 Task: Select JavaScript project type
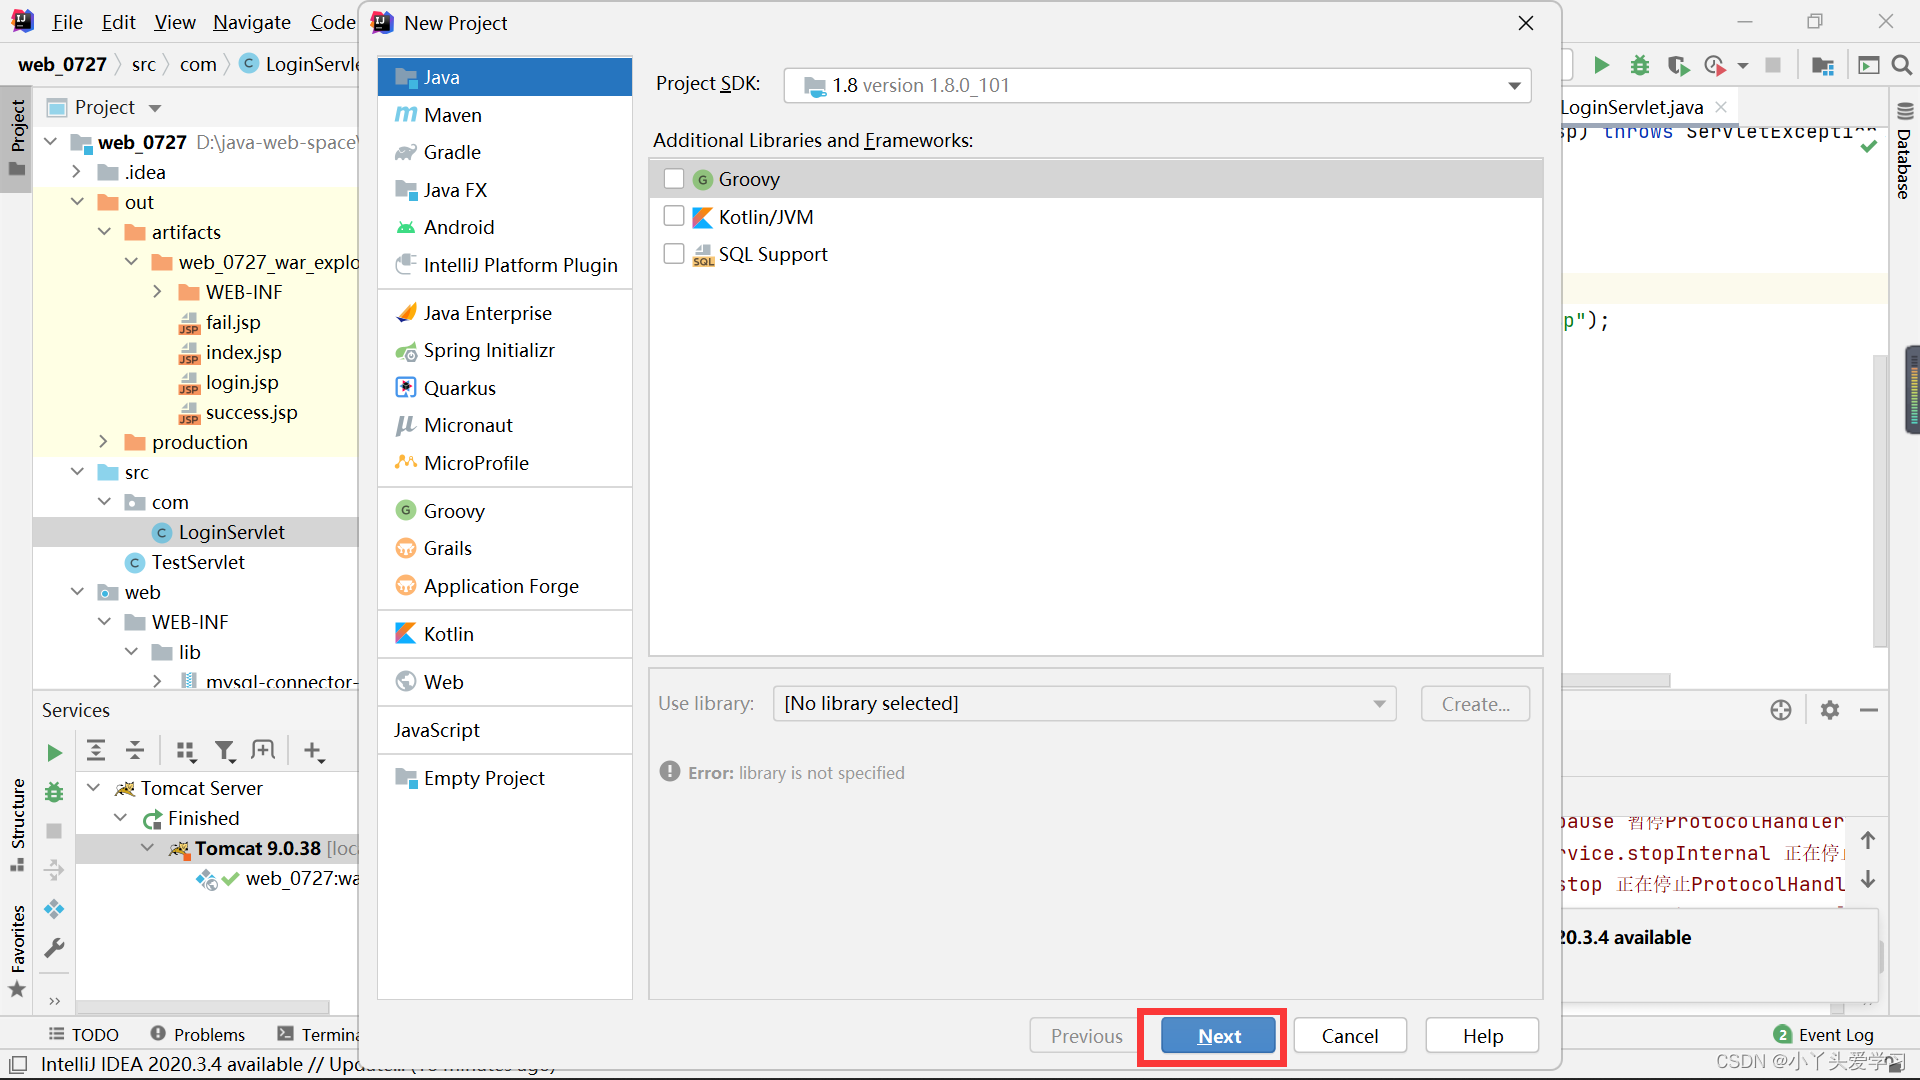pos(505,730)
